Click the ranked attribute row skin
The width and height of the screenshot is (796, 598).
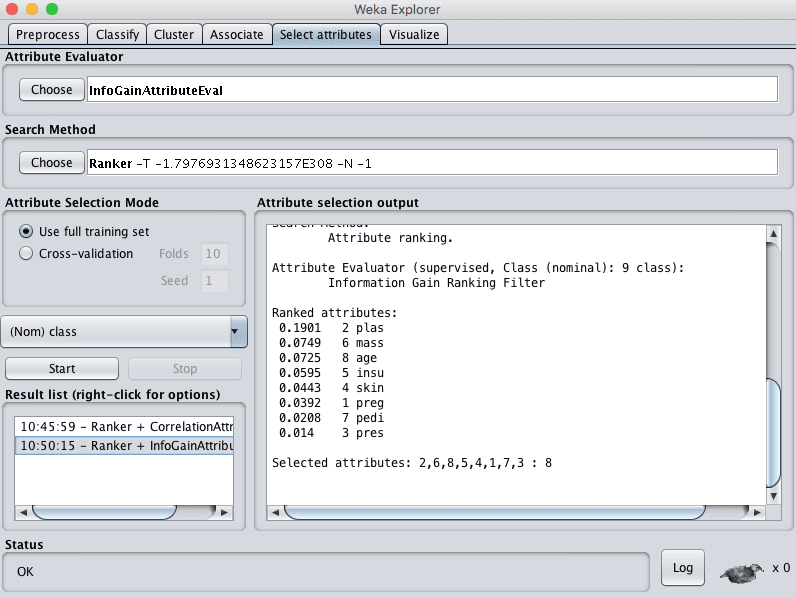coord(331,388)
